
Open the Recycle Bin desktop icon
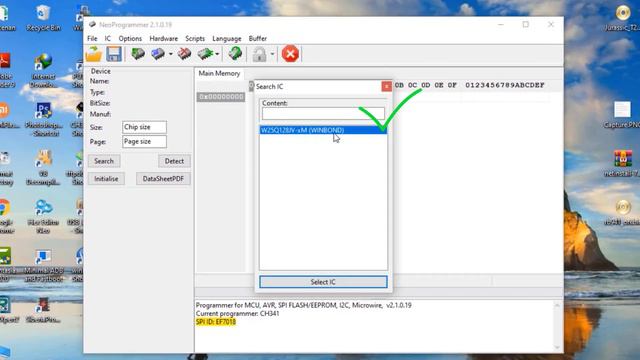(43, 18)
